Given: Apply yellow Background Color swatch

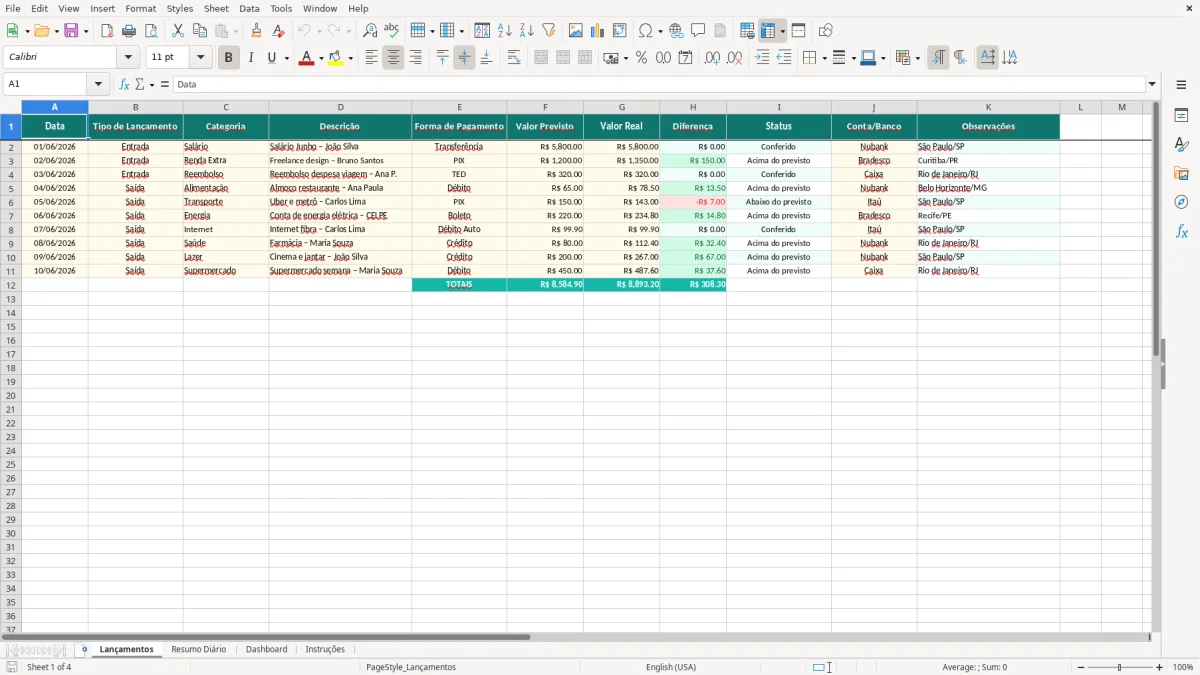Looking at the screenshot, I should [336, 58].
